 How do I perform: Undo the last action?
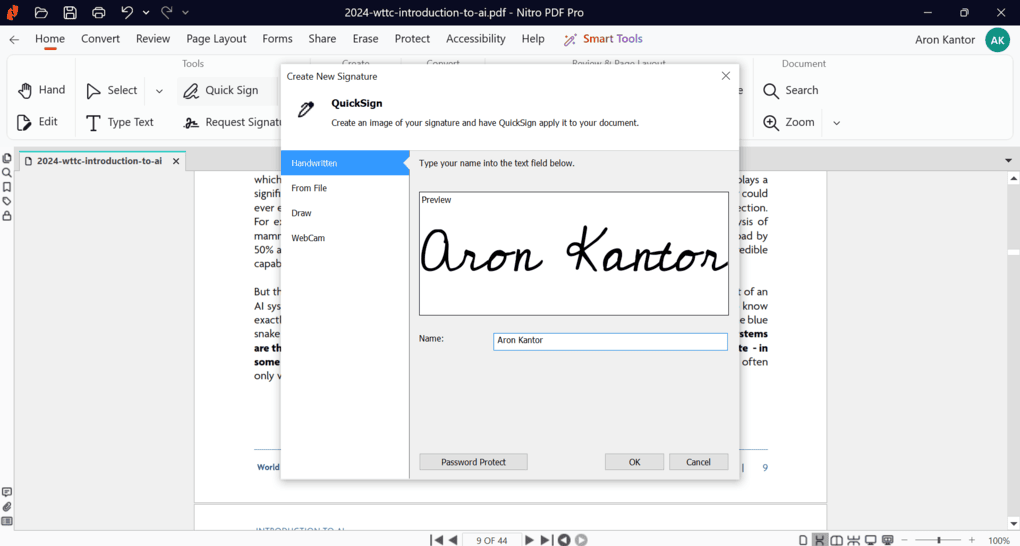(x=127, y=12)
